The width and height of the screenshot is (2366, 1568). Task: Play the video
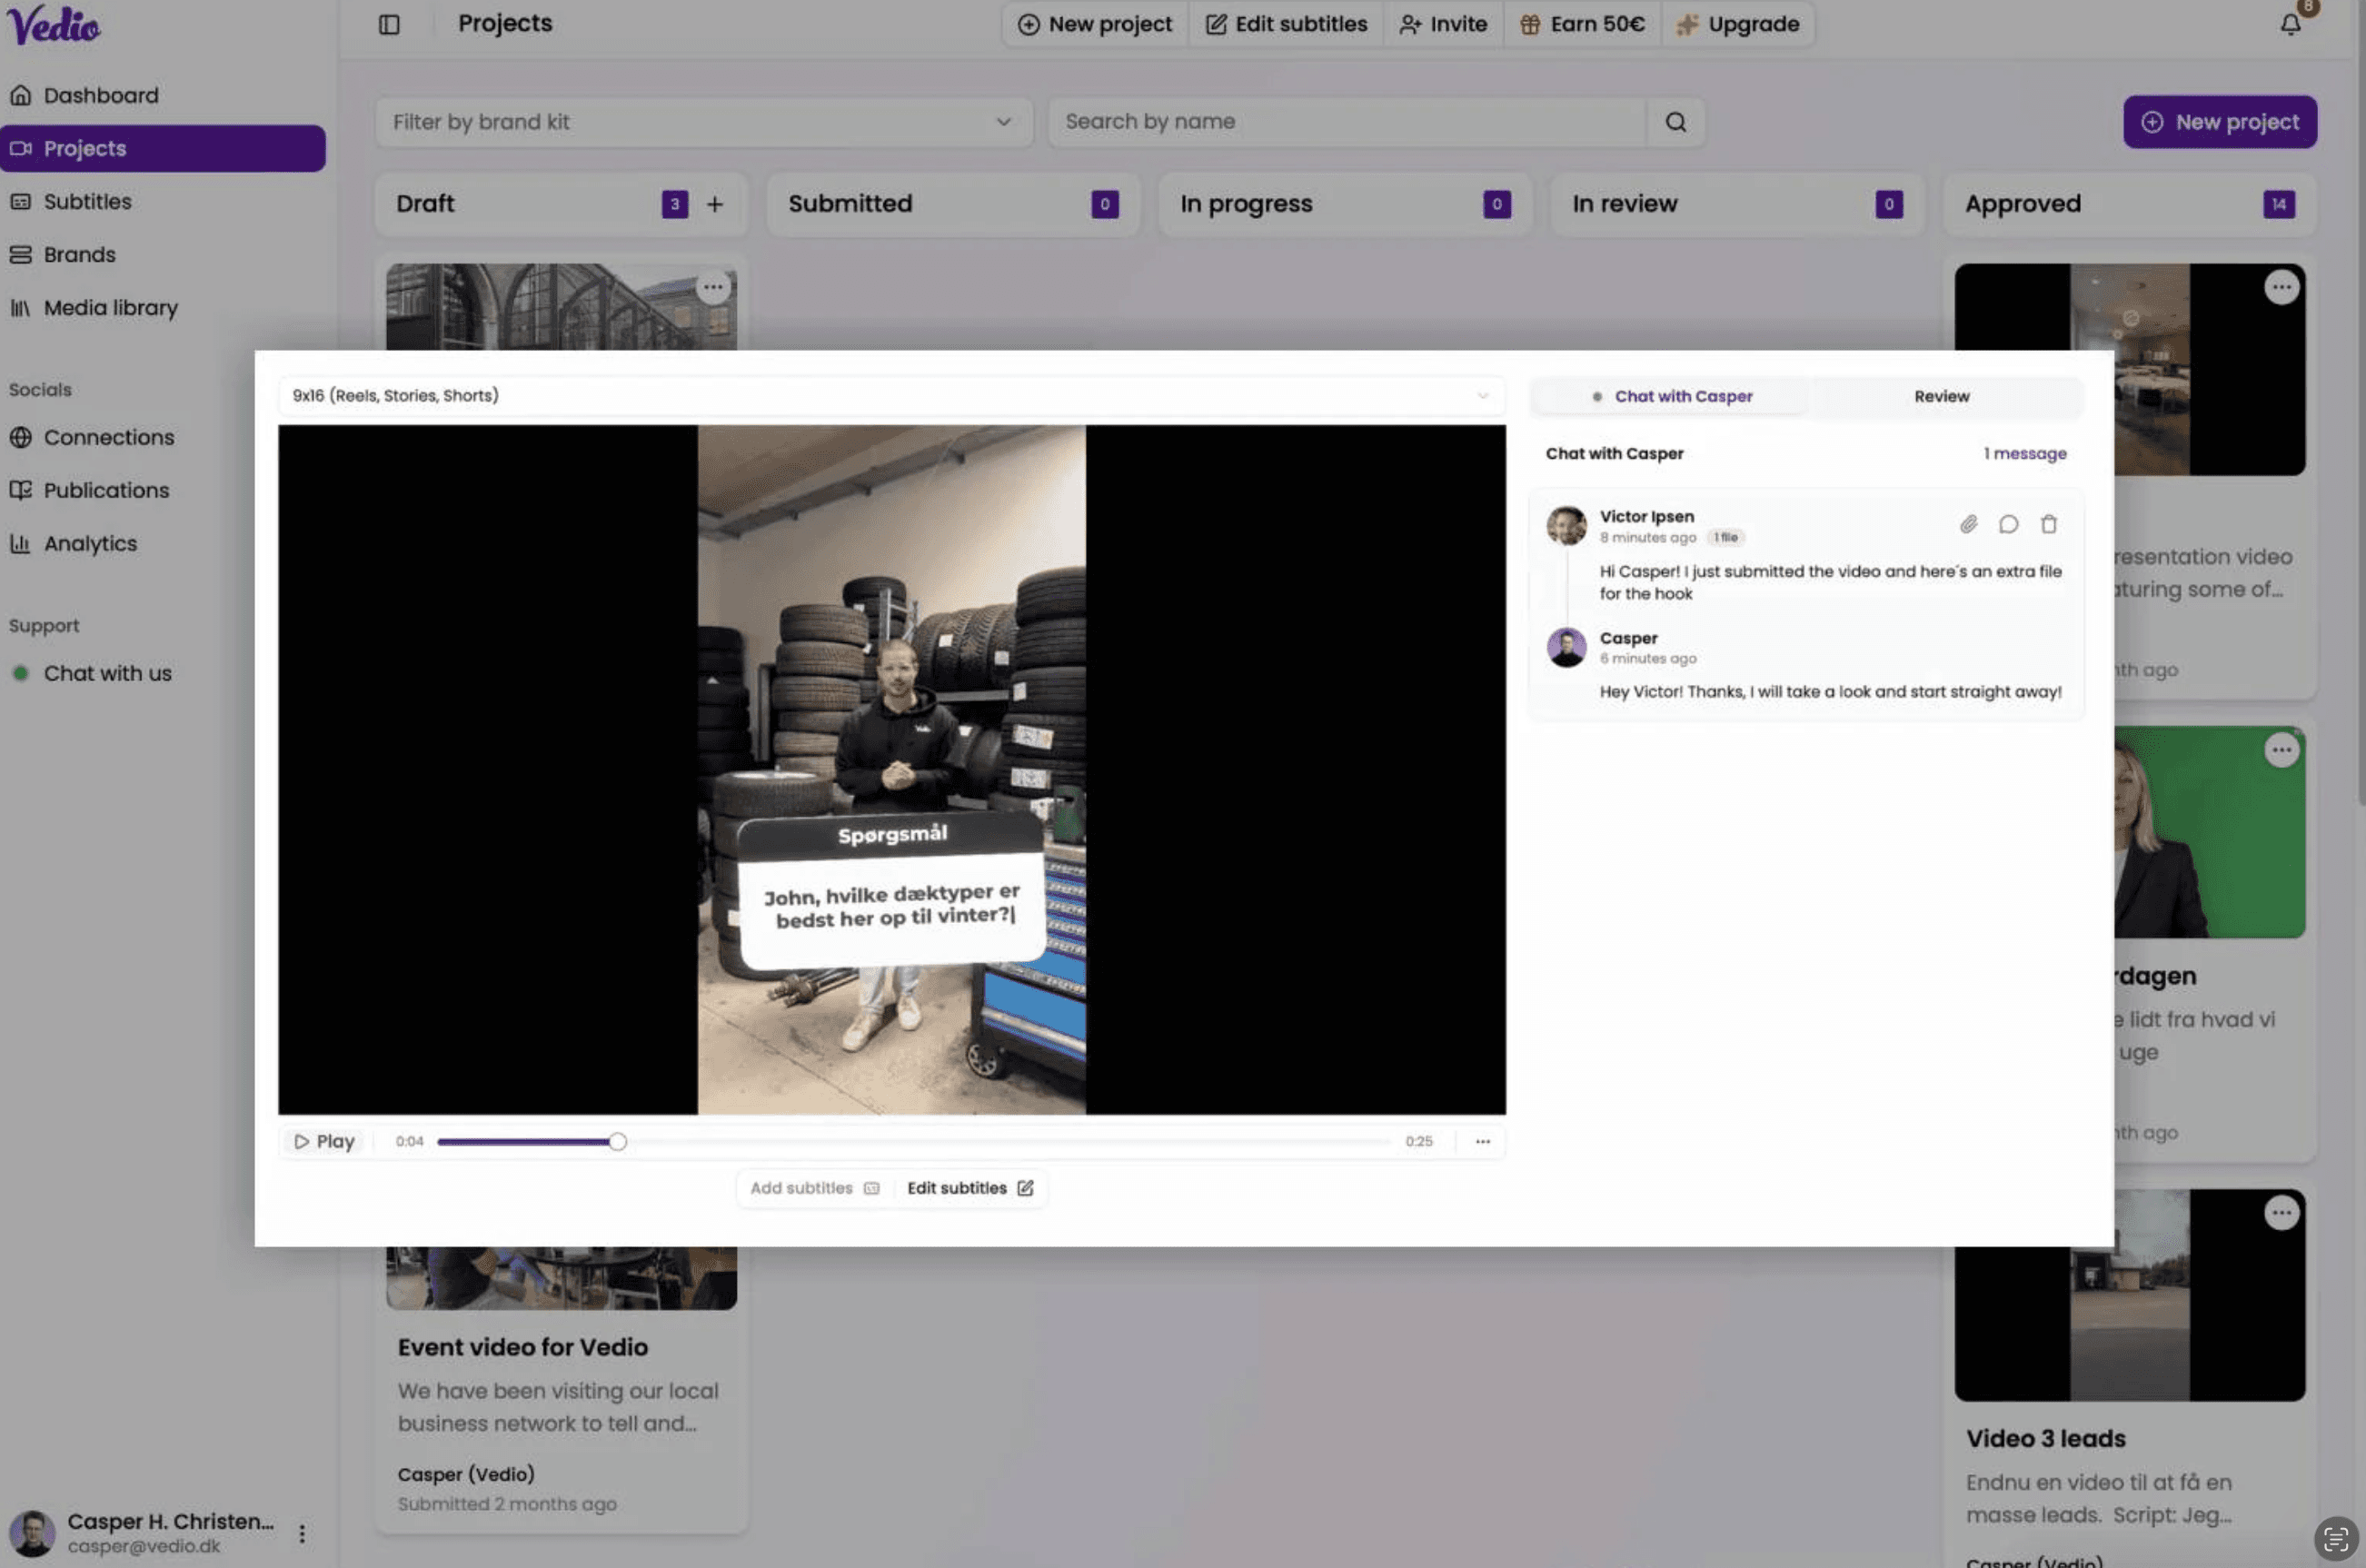324,1141
